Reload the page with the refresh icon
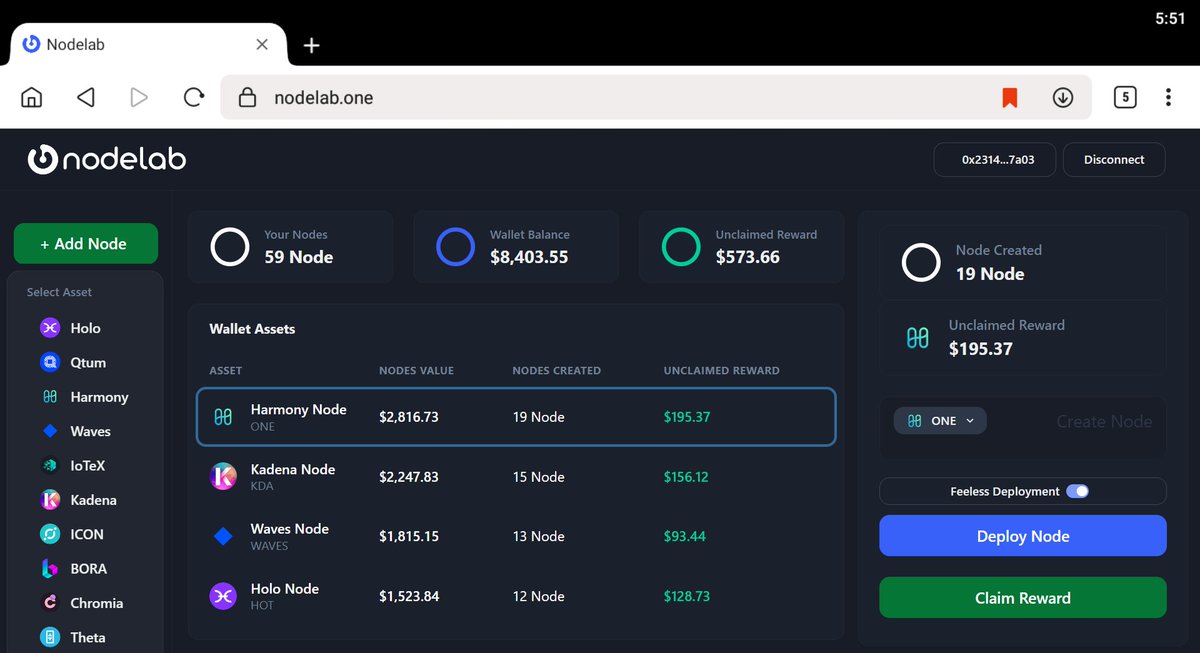 point(194,97)
